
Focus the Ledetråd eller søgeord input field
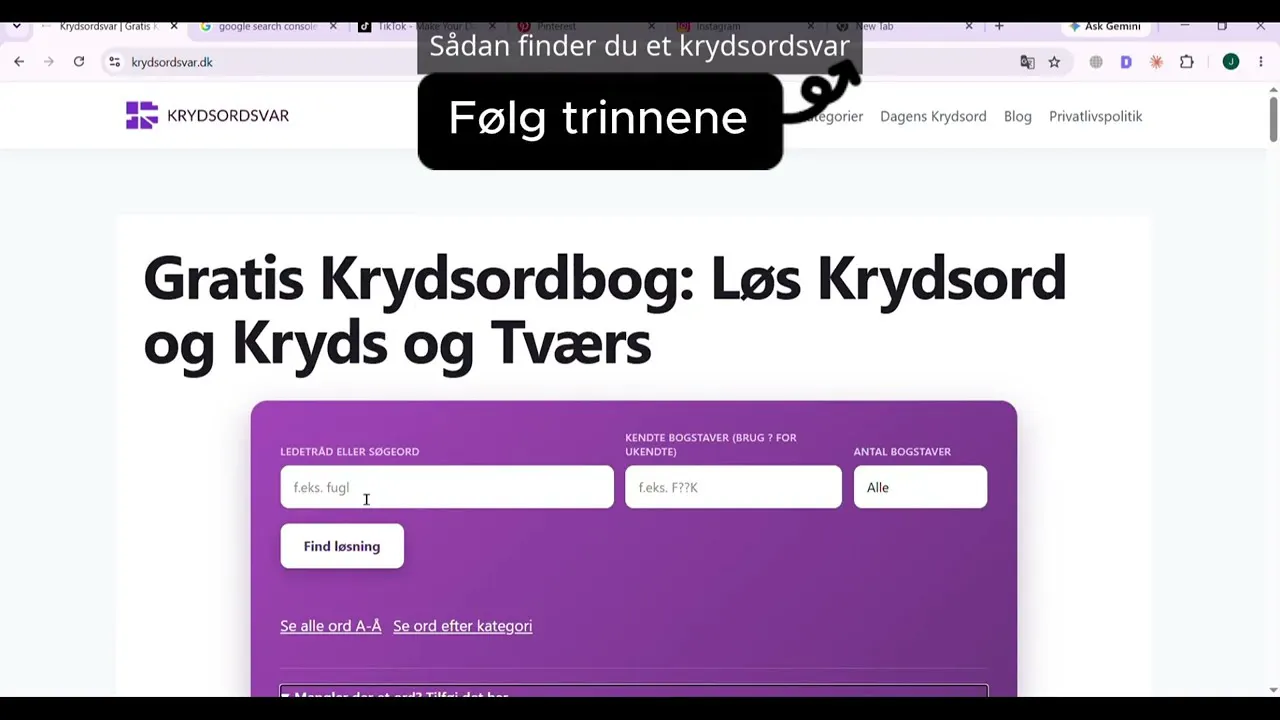point(447,487)
